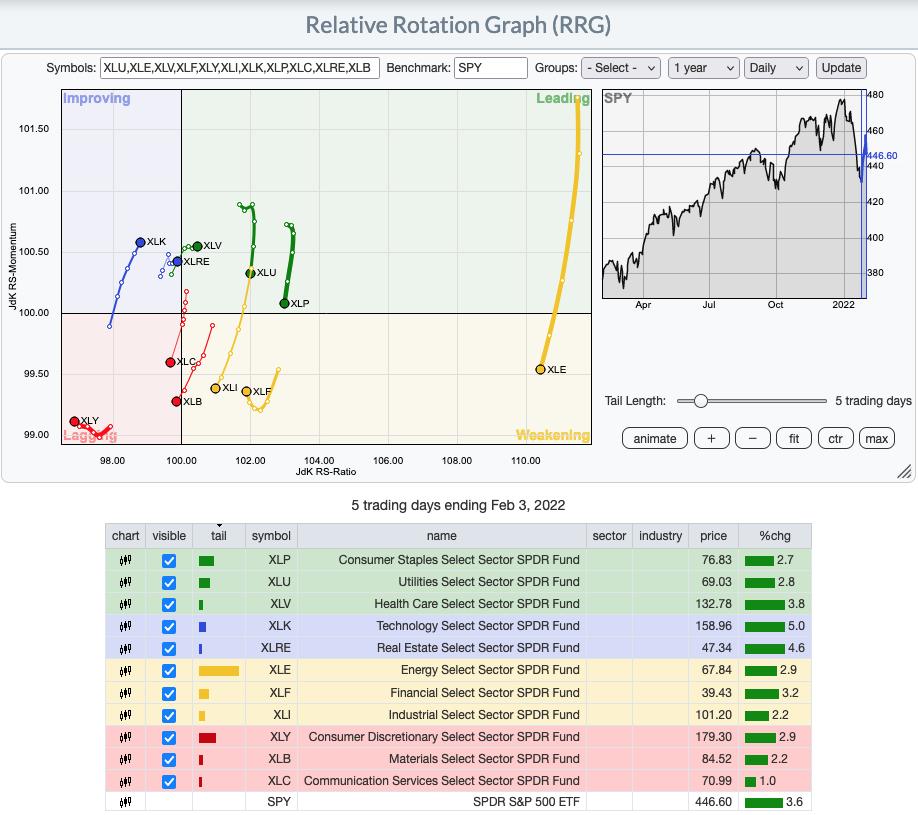Open the Groups Select dropdown
Viewport: 918px width, 815px height.
[621, 68]
